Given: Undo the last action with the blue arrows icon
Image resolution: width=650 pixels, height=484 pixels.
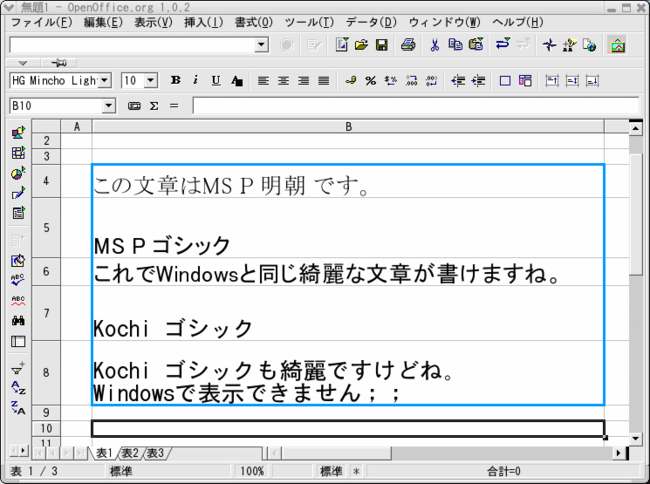Looking at the screenshot, I should click(502, 44).
